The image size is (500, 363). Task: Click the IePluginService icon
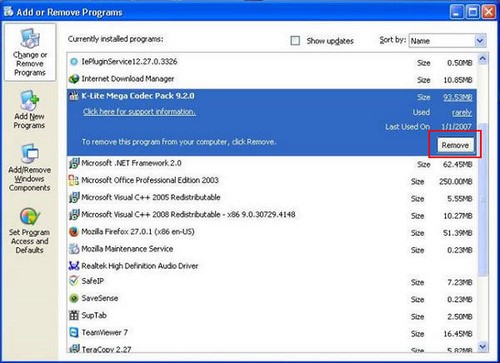tap(74, 62)
